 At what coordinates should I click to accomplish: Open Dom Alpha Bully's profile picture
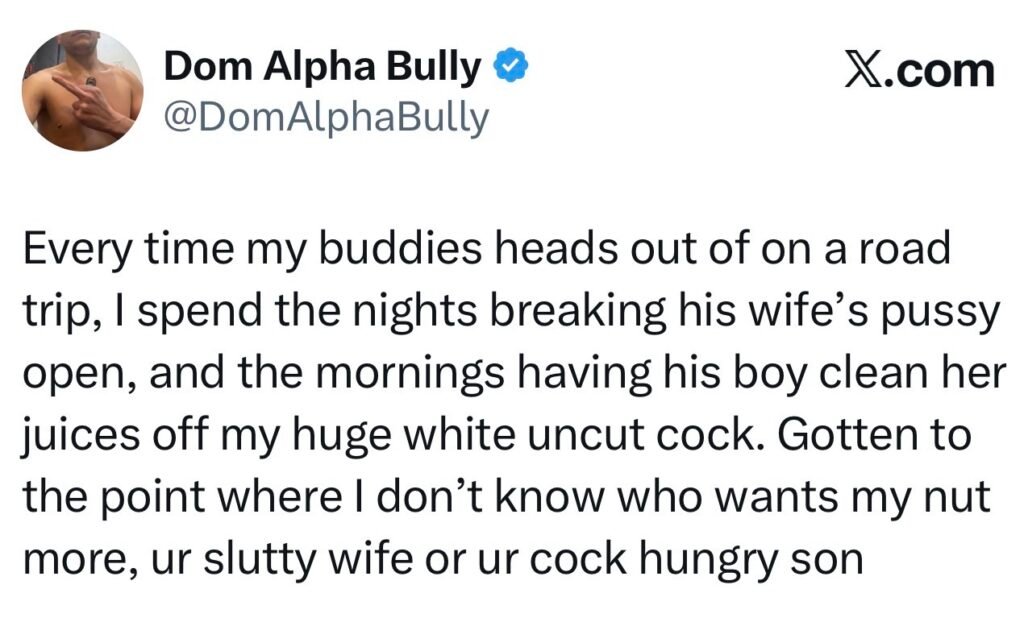point(84,91)
